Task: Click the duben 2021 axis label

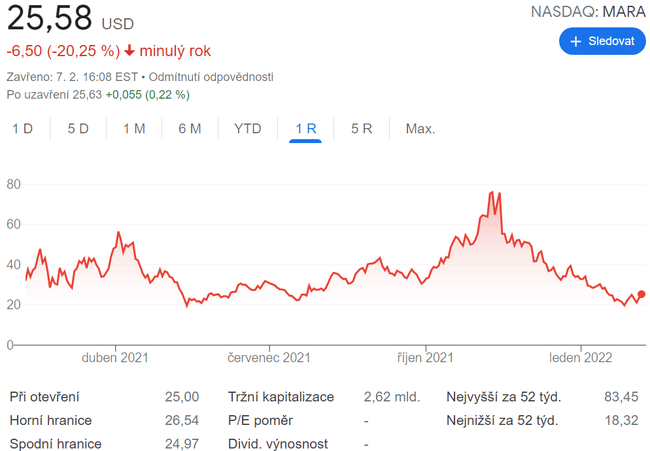Action: [x=117, y=358]
